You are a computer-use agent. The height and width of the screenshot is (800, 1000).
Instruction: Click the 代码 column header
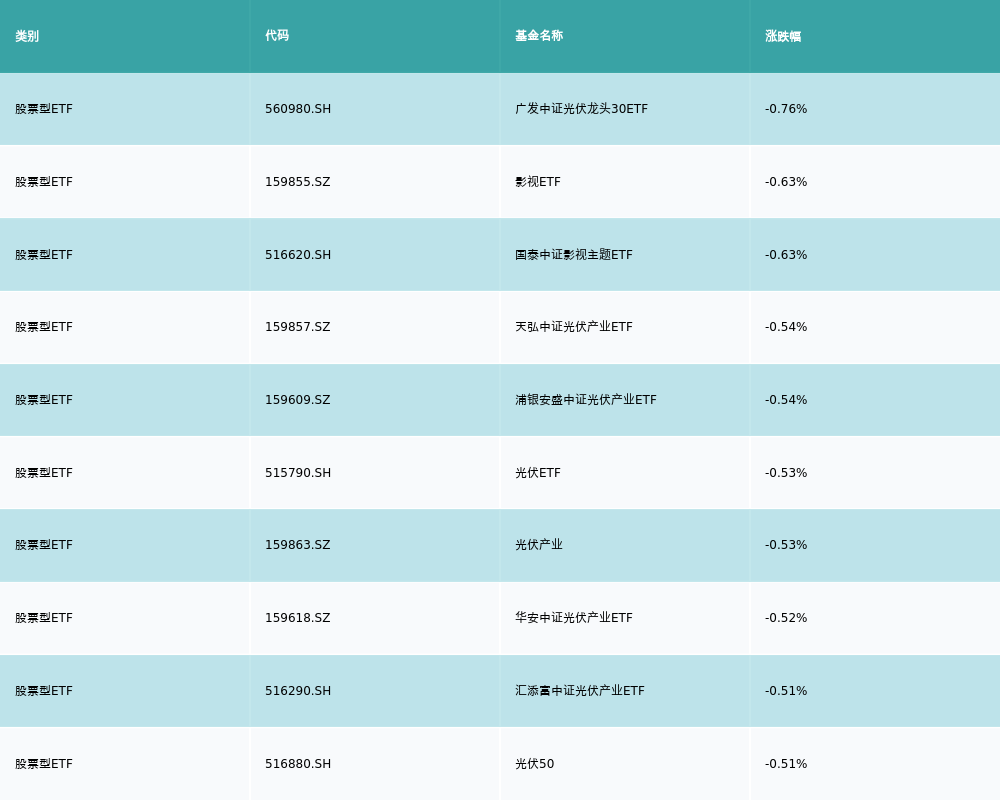tap(277, 36)
